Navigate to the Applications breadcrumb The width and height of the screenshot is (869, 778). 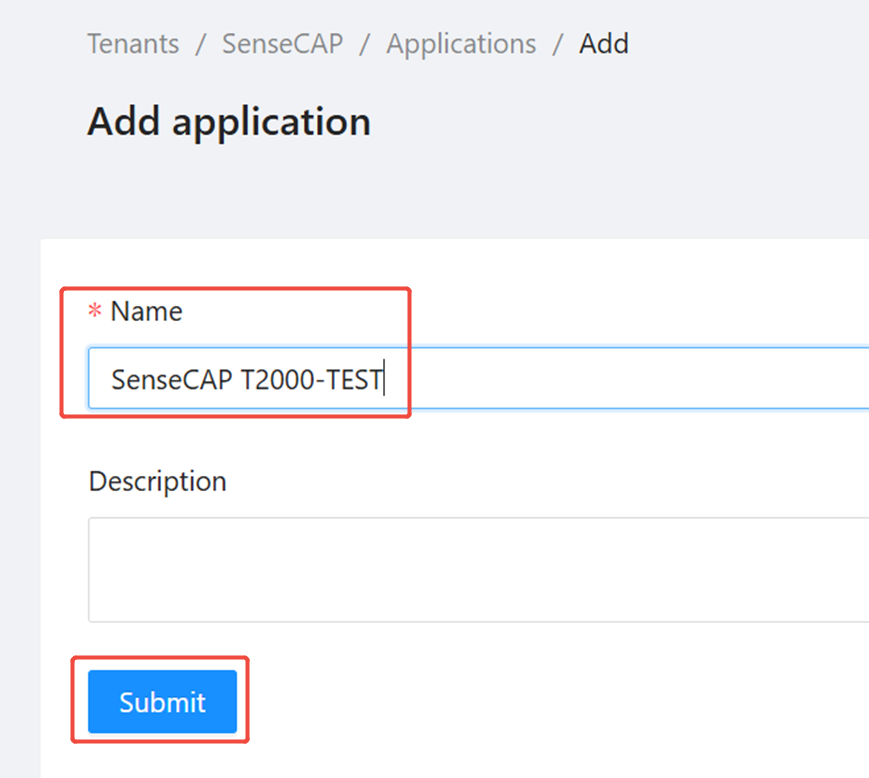coord(461,44)
